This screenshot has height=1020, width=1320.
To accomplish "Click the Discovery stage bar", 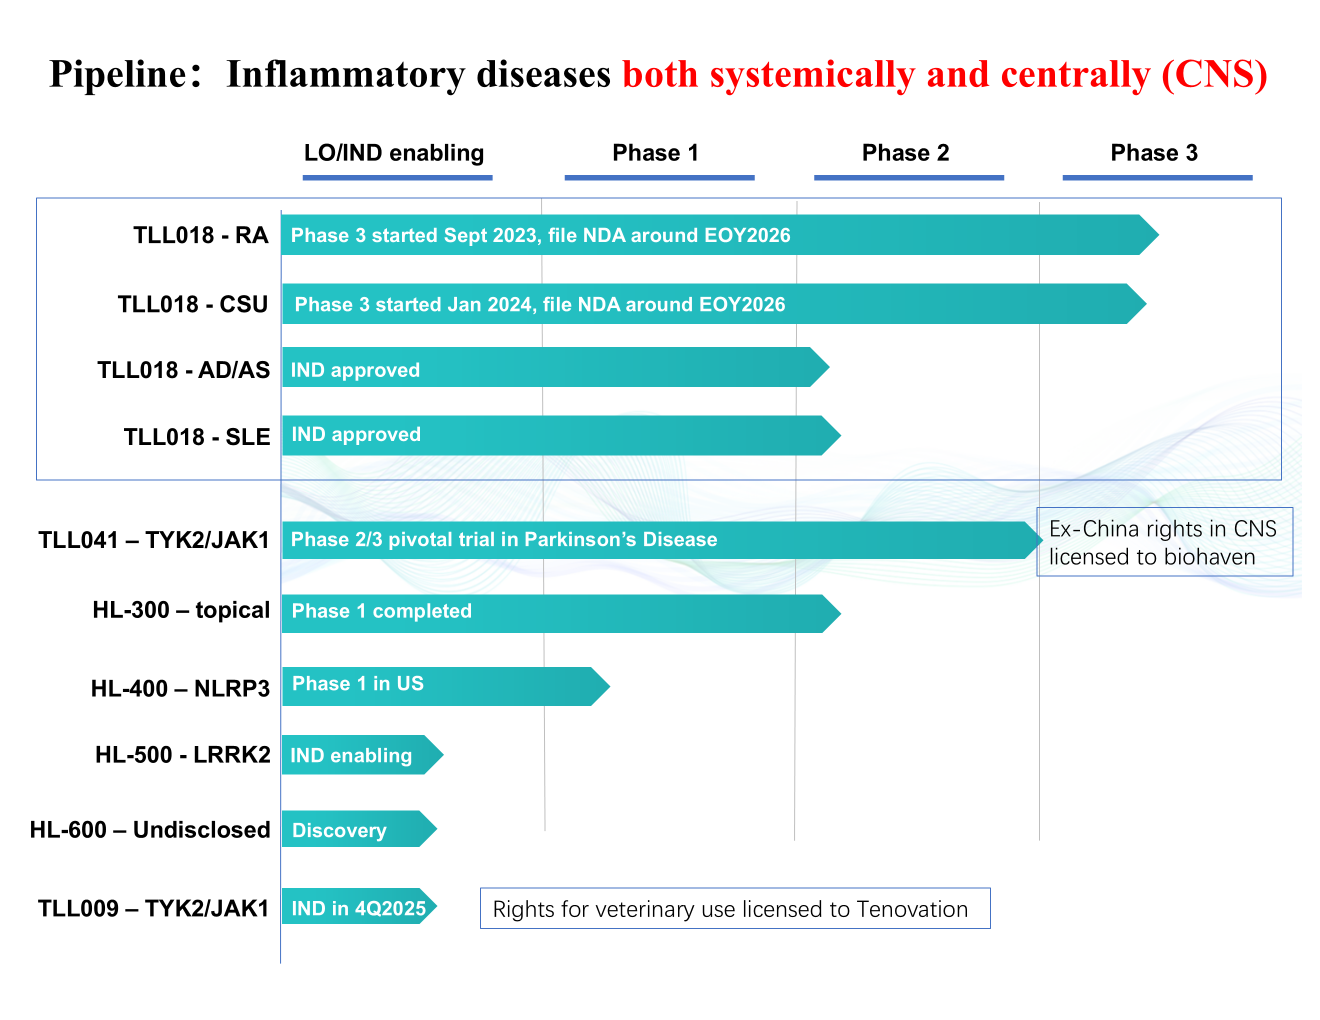I will 355,830.
